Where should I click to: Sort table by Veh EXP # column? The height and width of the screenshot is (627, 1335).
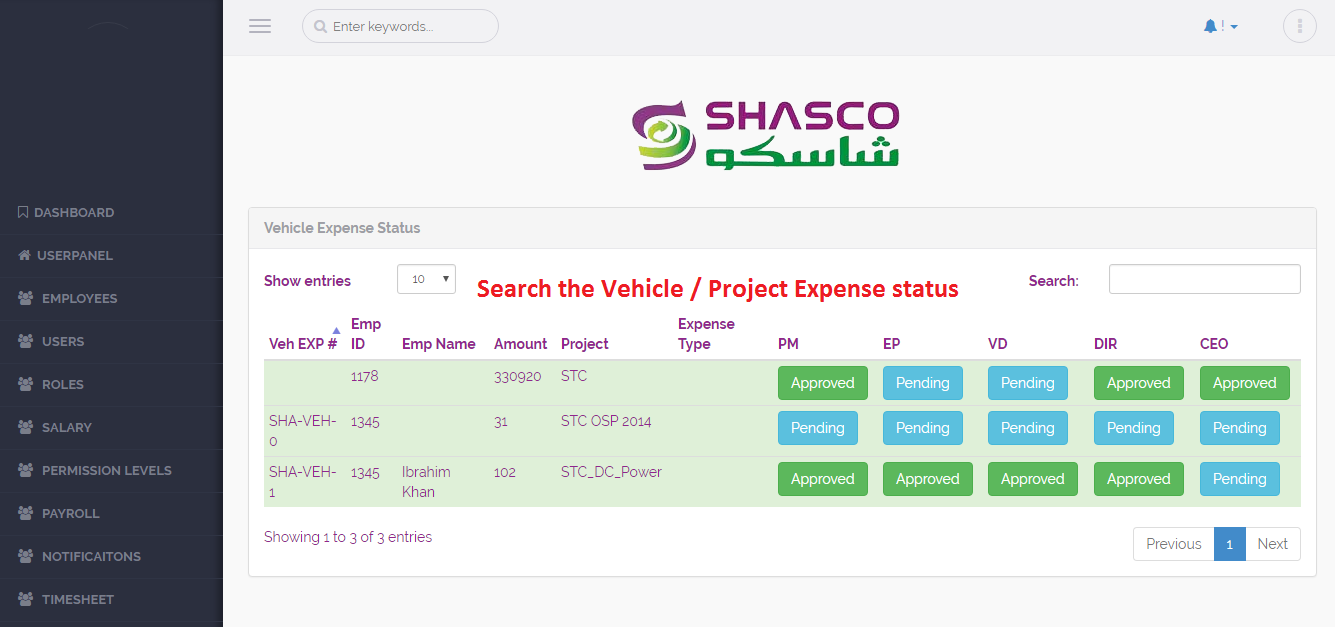(x=303, y=343)
